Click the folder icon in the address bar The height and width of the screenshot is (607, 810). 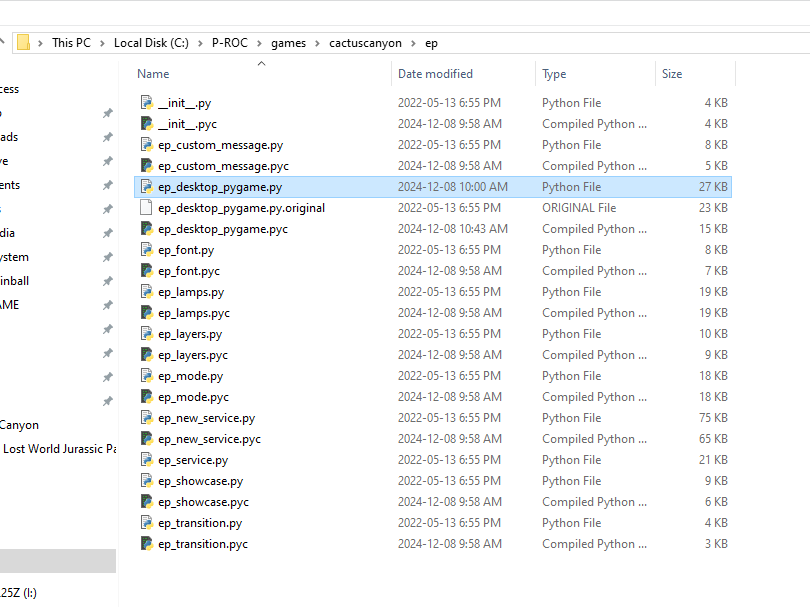point(23,43)
